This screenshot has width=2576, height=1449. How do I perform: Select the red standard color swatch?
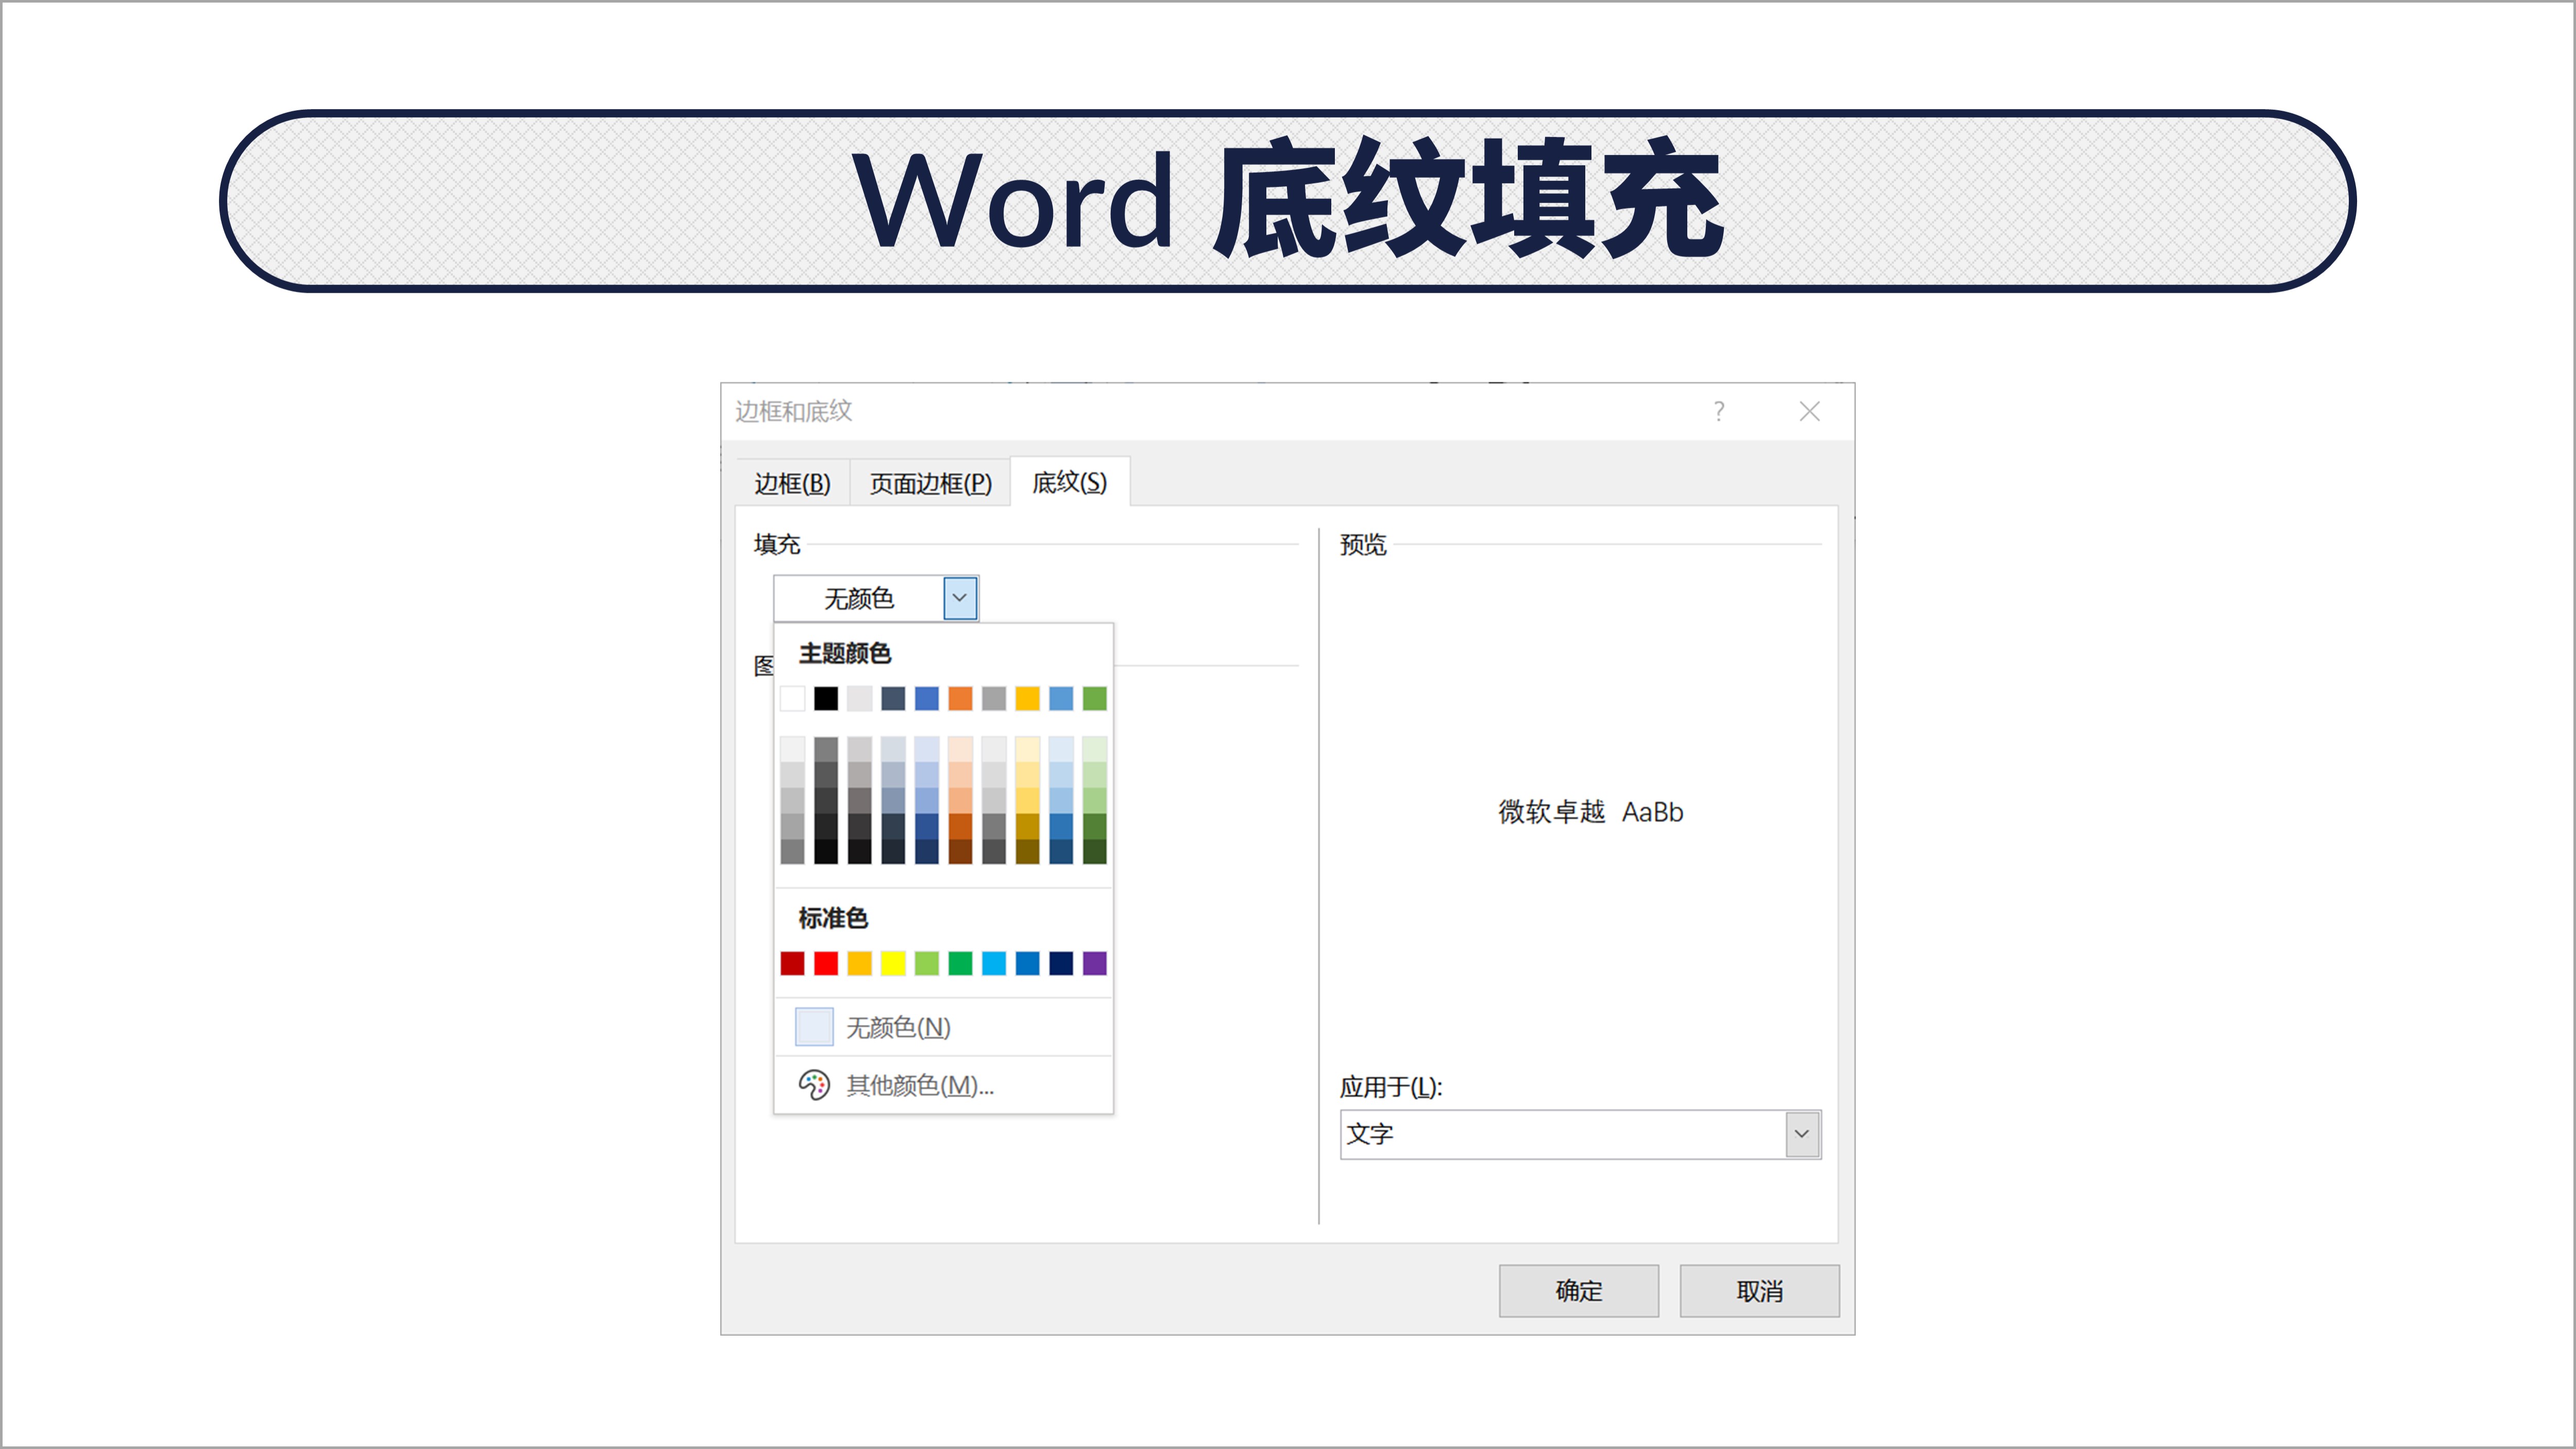(826, 963)
